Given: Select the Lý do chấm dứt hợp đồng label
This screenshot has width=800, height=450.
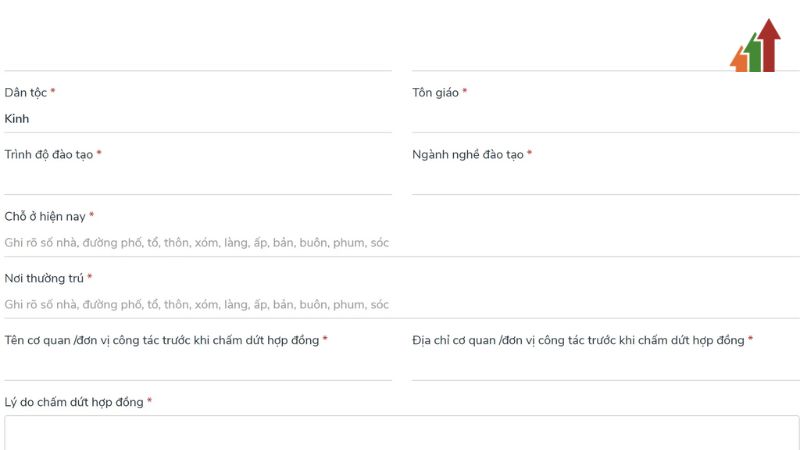Looking at the screenshot, I should coord(74,402).
